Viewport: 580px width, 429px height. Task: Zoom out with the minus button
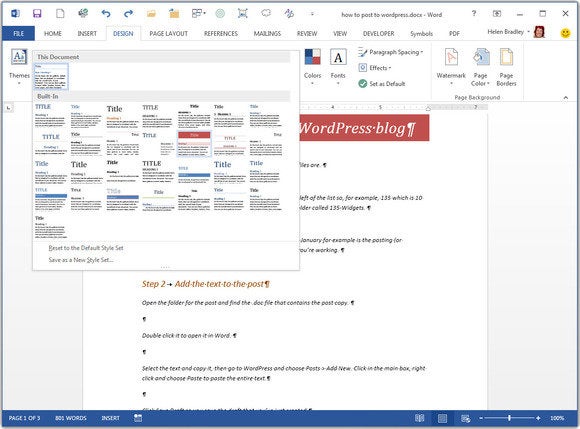point(481,418)
